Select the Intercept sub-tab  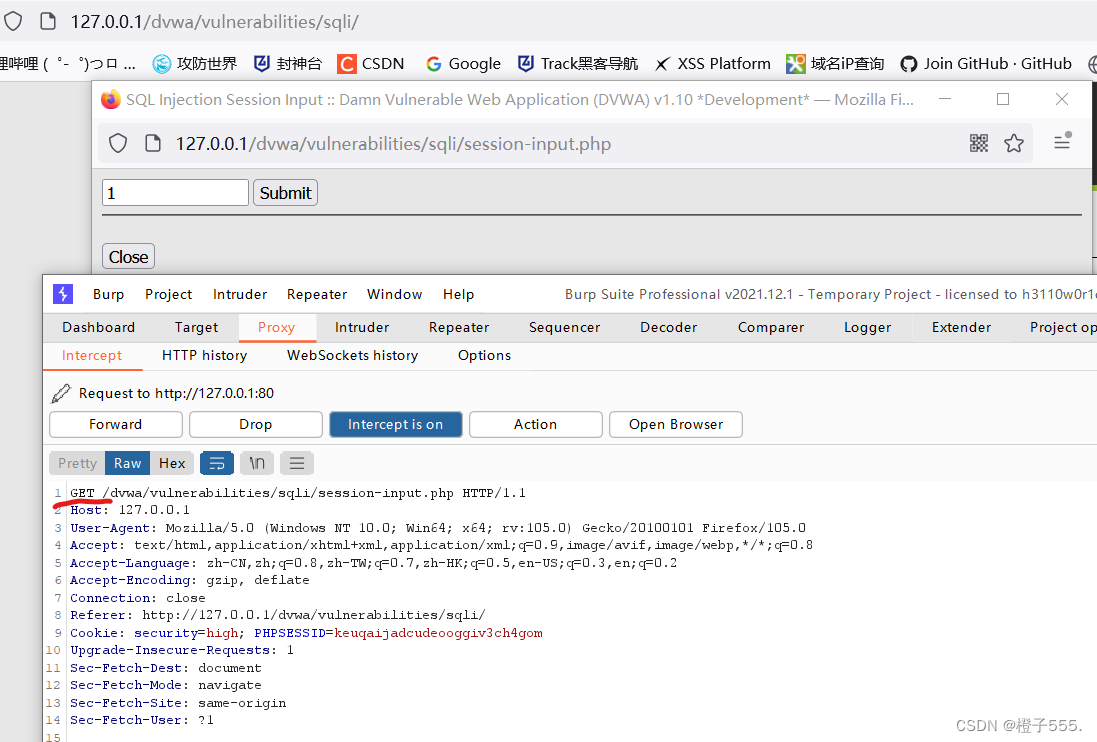[x=92, y=355]
